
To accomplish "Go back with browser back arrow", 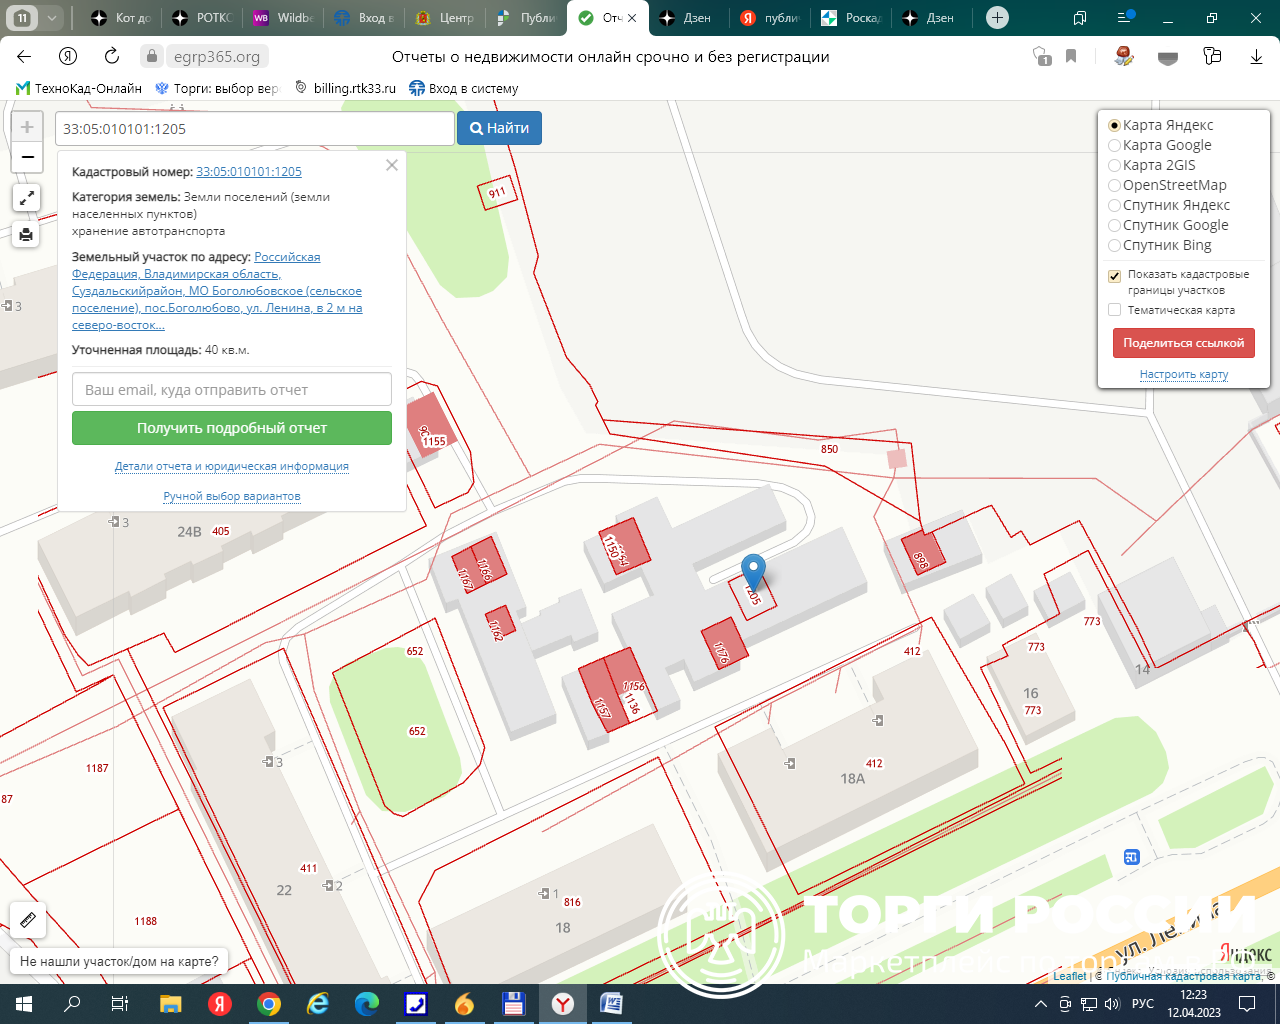I will 24,57.
